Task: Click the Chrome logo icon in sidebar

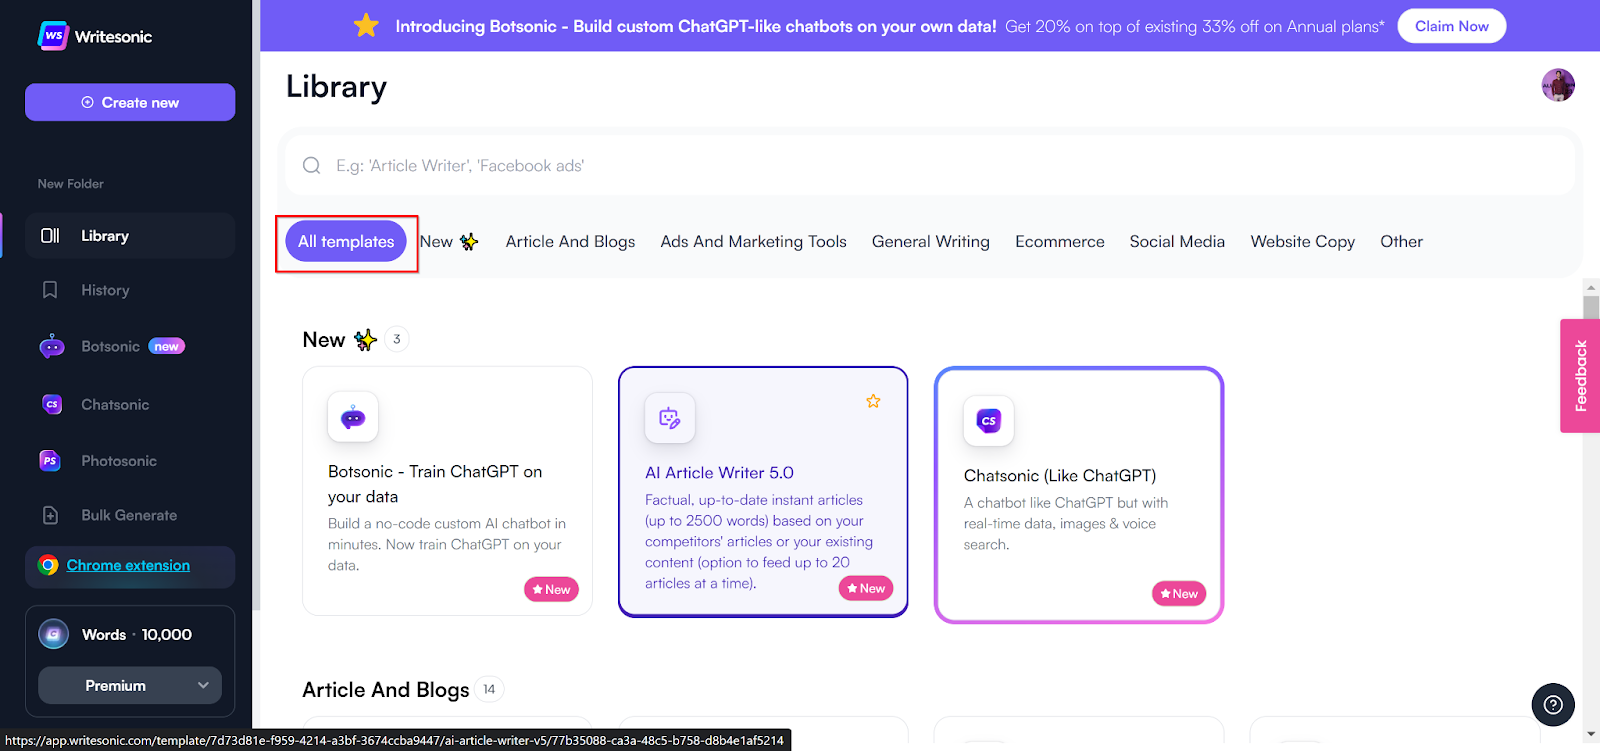Action: coord(48,565)
